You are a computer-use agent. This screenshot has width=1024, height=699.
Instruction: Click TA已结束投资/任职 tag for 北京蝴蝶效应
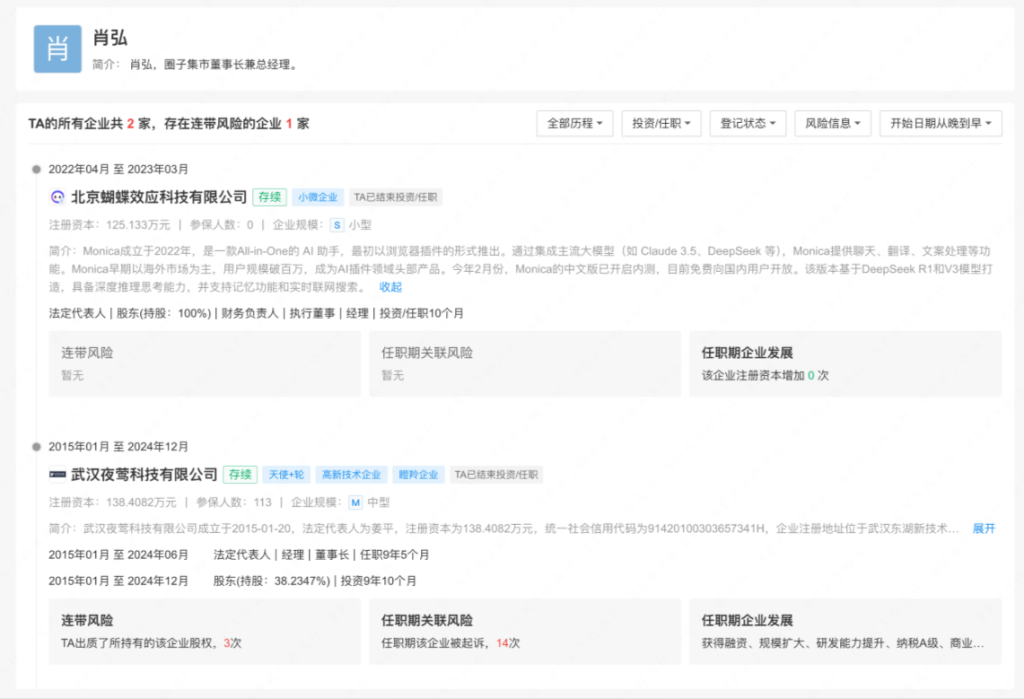coord(395,197)
